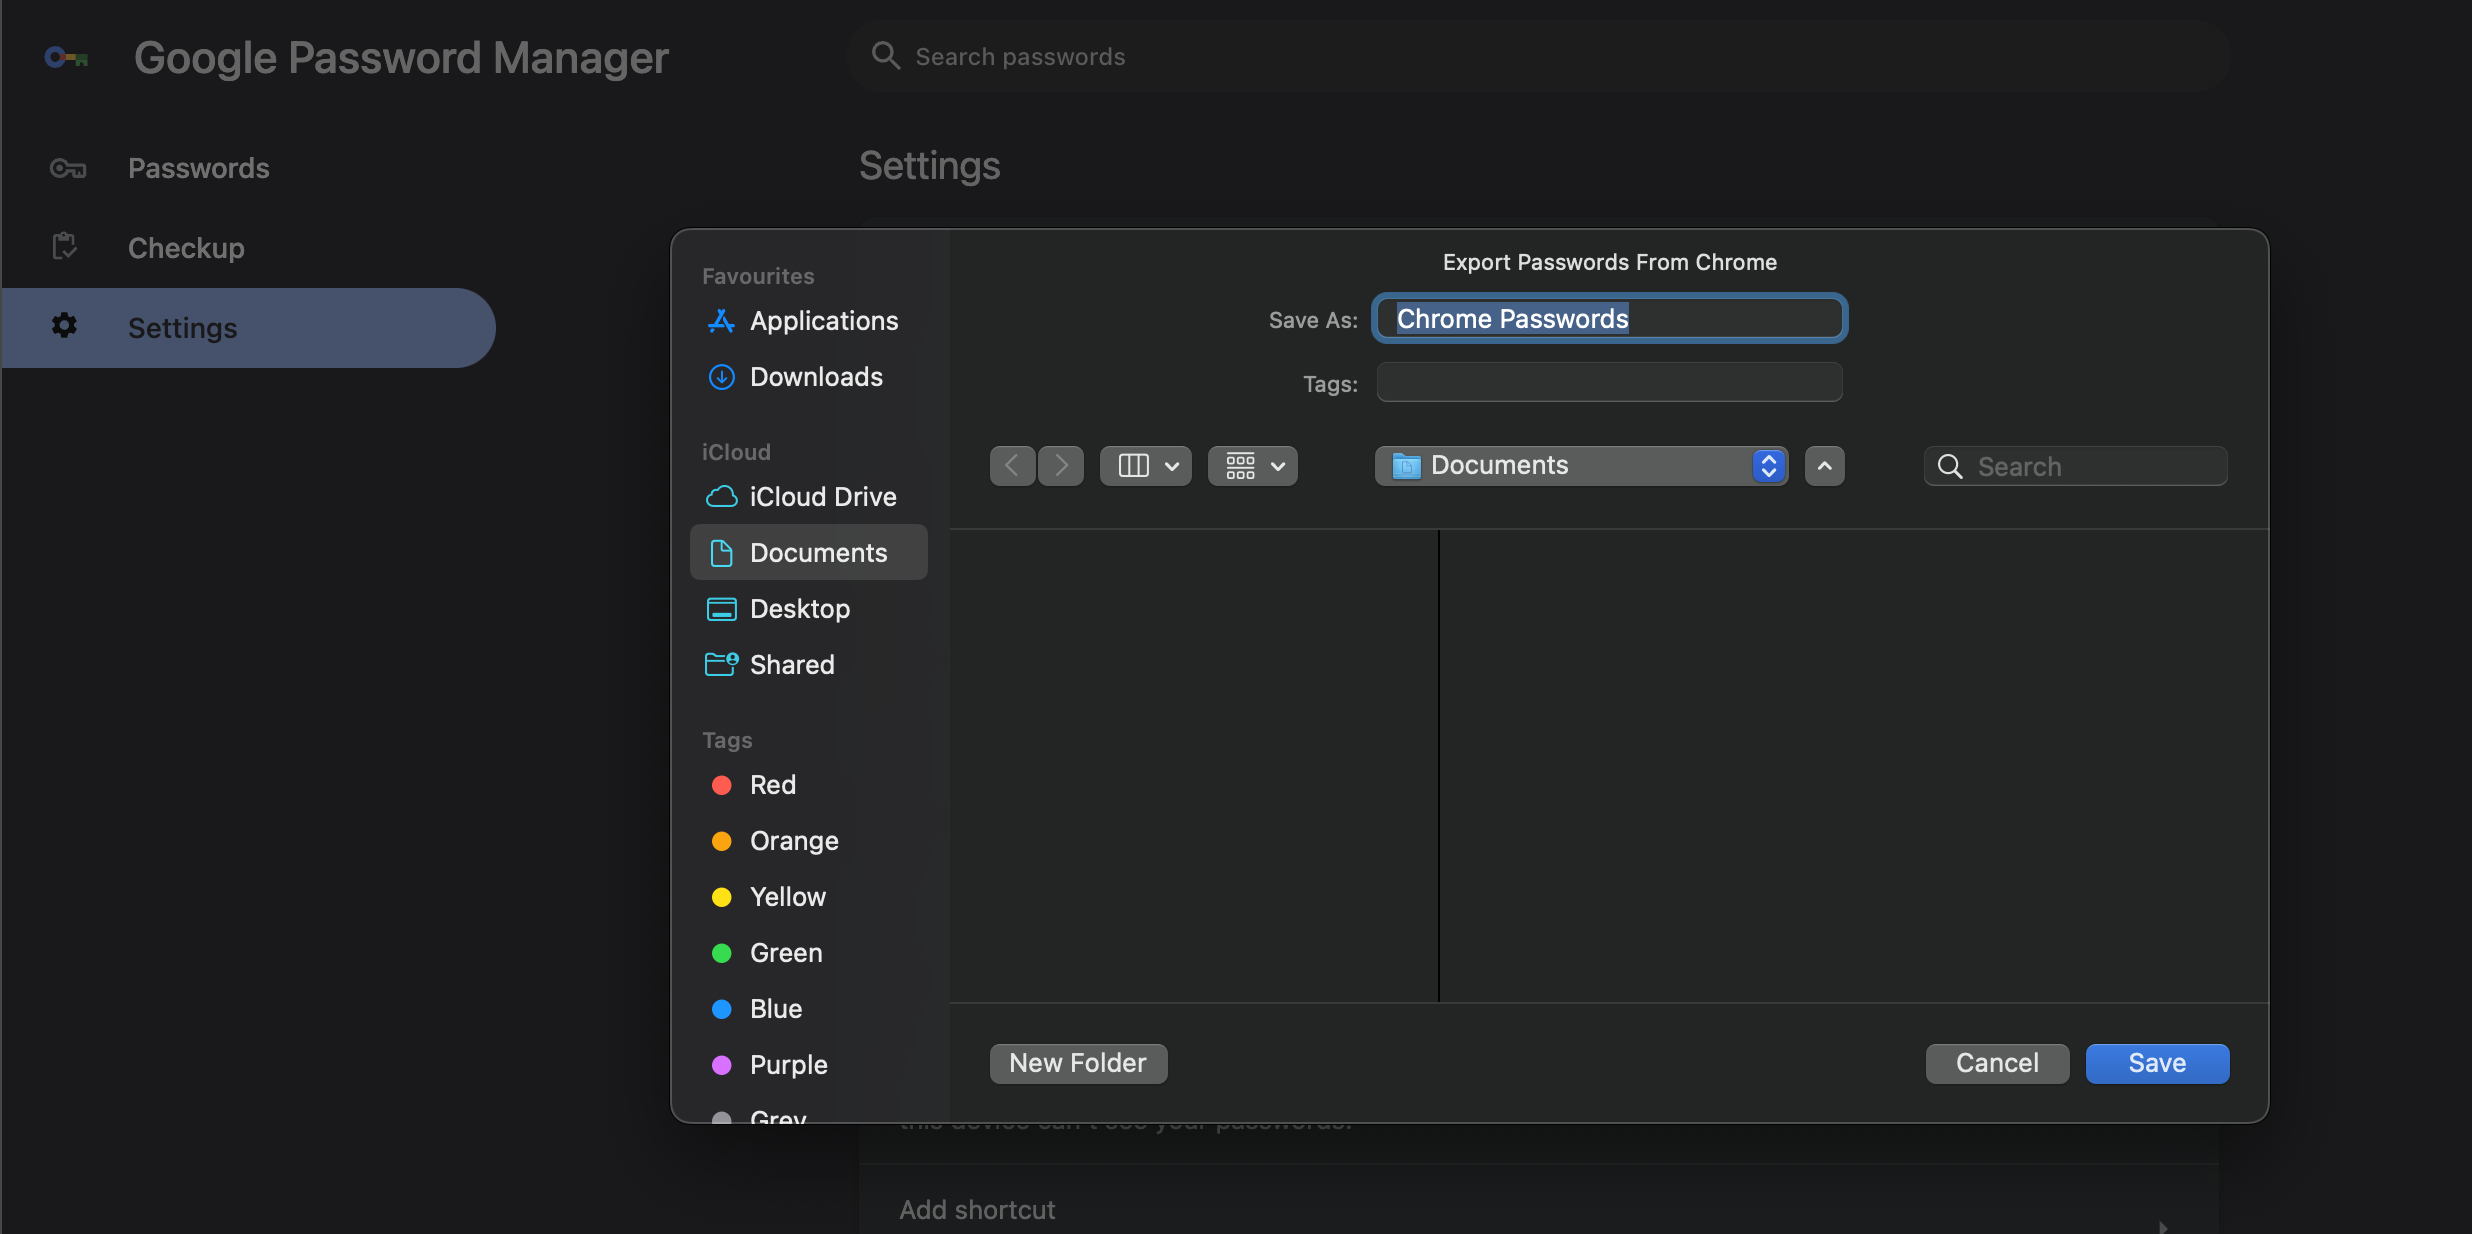Click the Settings page heading
This screenshot has height=1234, width=2472.
click(929, 166)
